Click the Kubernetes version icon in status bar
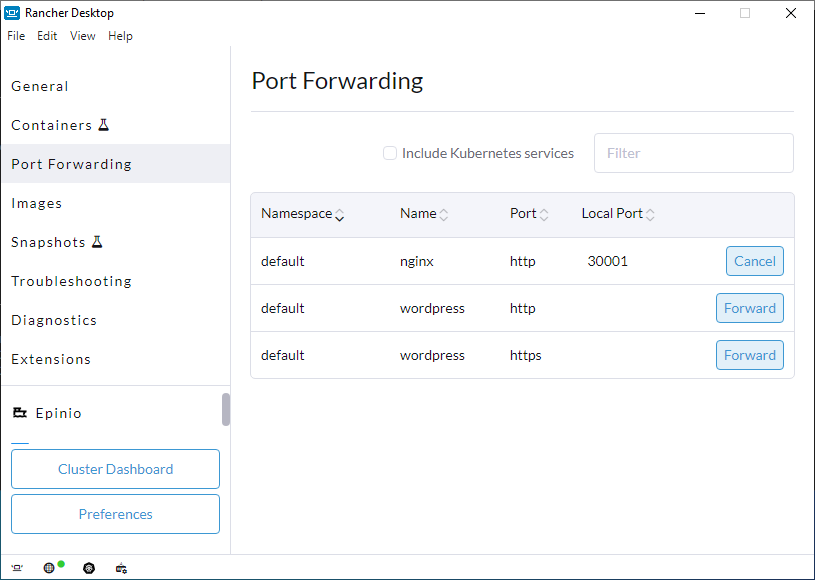 coord(89,568)
